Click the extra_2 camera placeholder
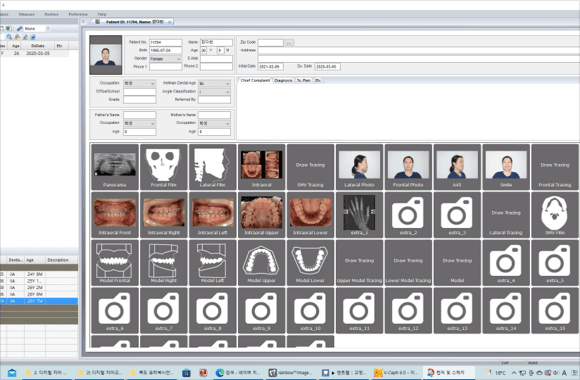 click(x=408, y=215)
